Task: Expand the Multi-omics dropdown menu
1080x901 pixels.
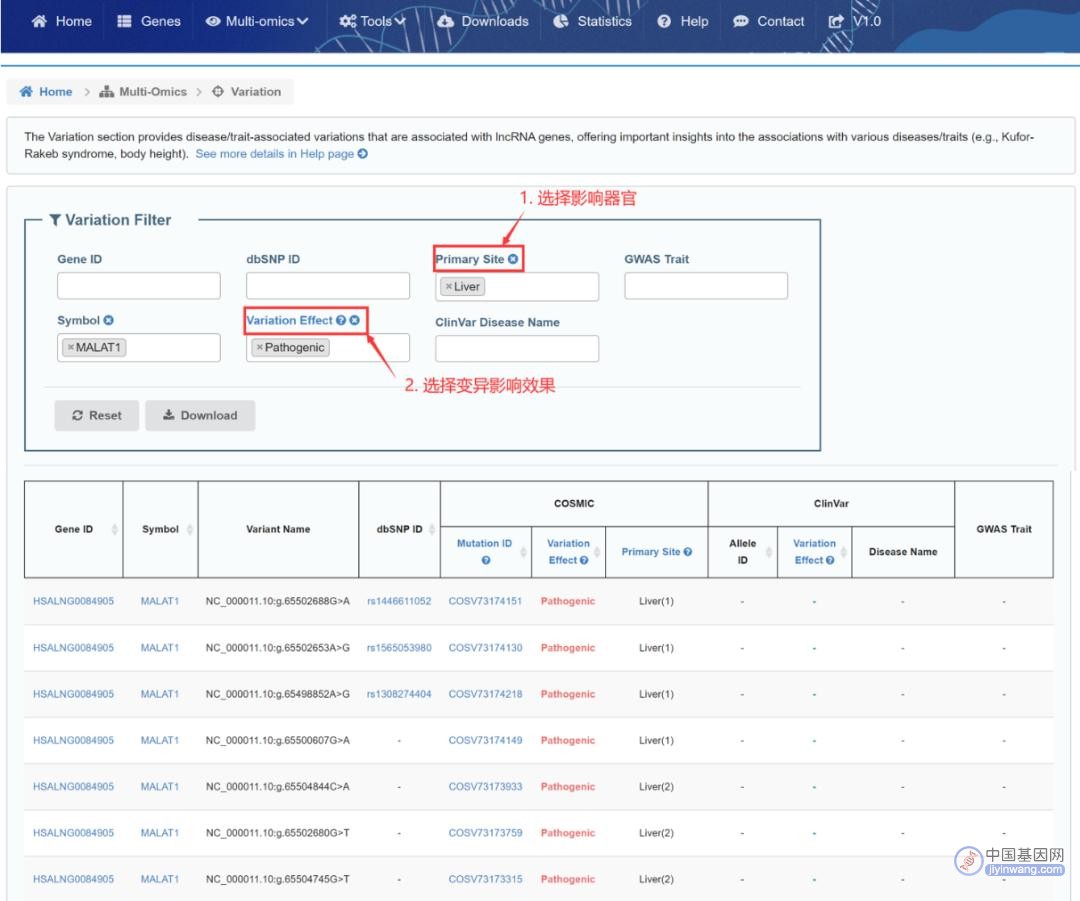Action: coord(257,21)
